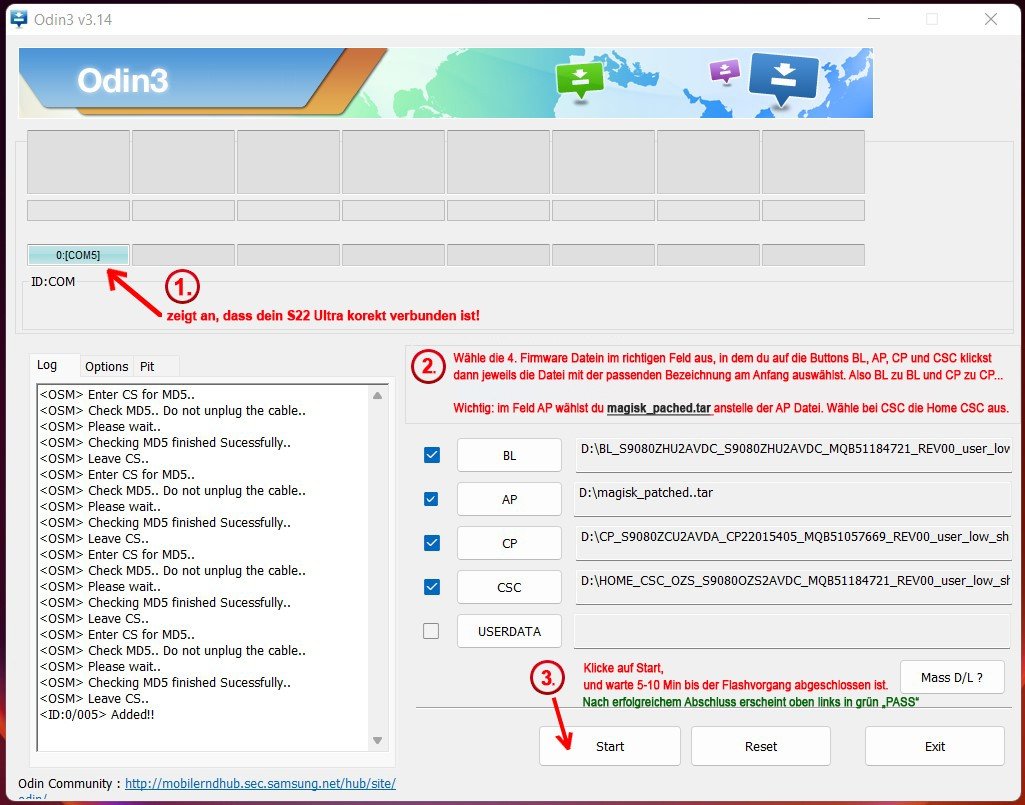Click the BL file path field
This screenshot has width=1025, height=805.
(793, 454)
